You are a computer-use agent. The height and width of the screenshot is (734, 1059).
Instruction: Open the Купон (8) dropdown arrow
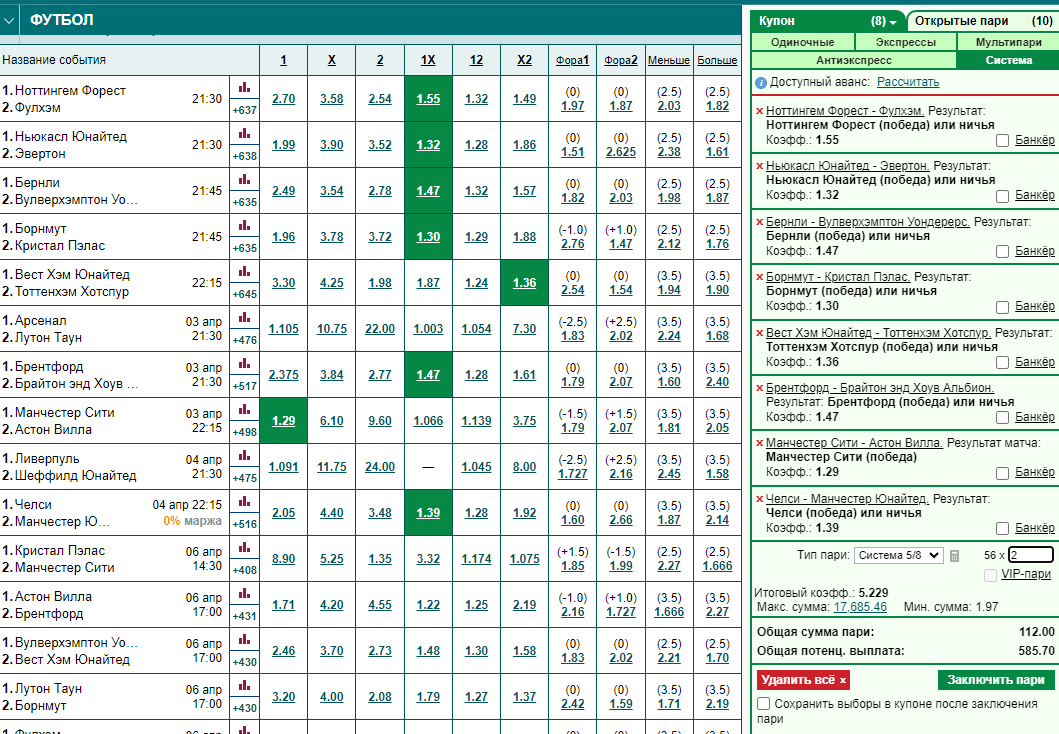893,22
